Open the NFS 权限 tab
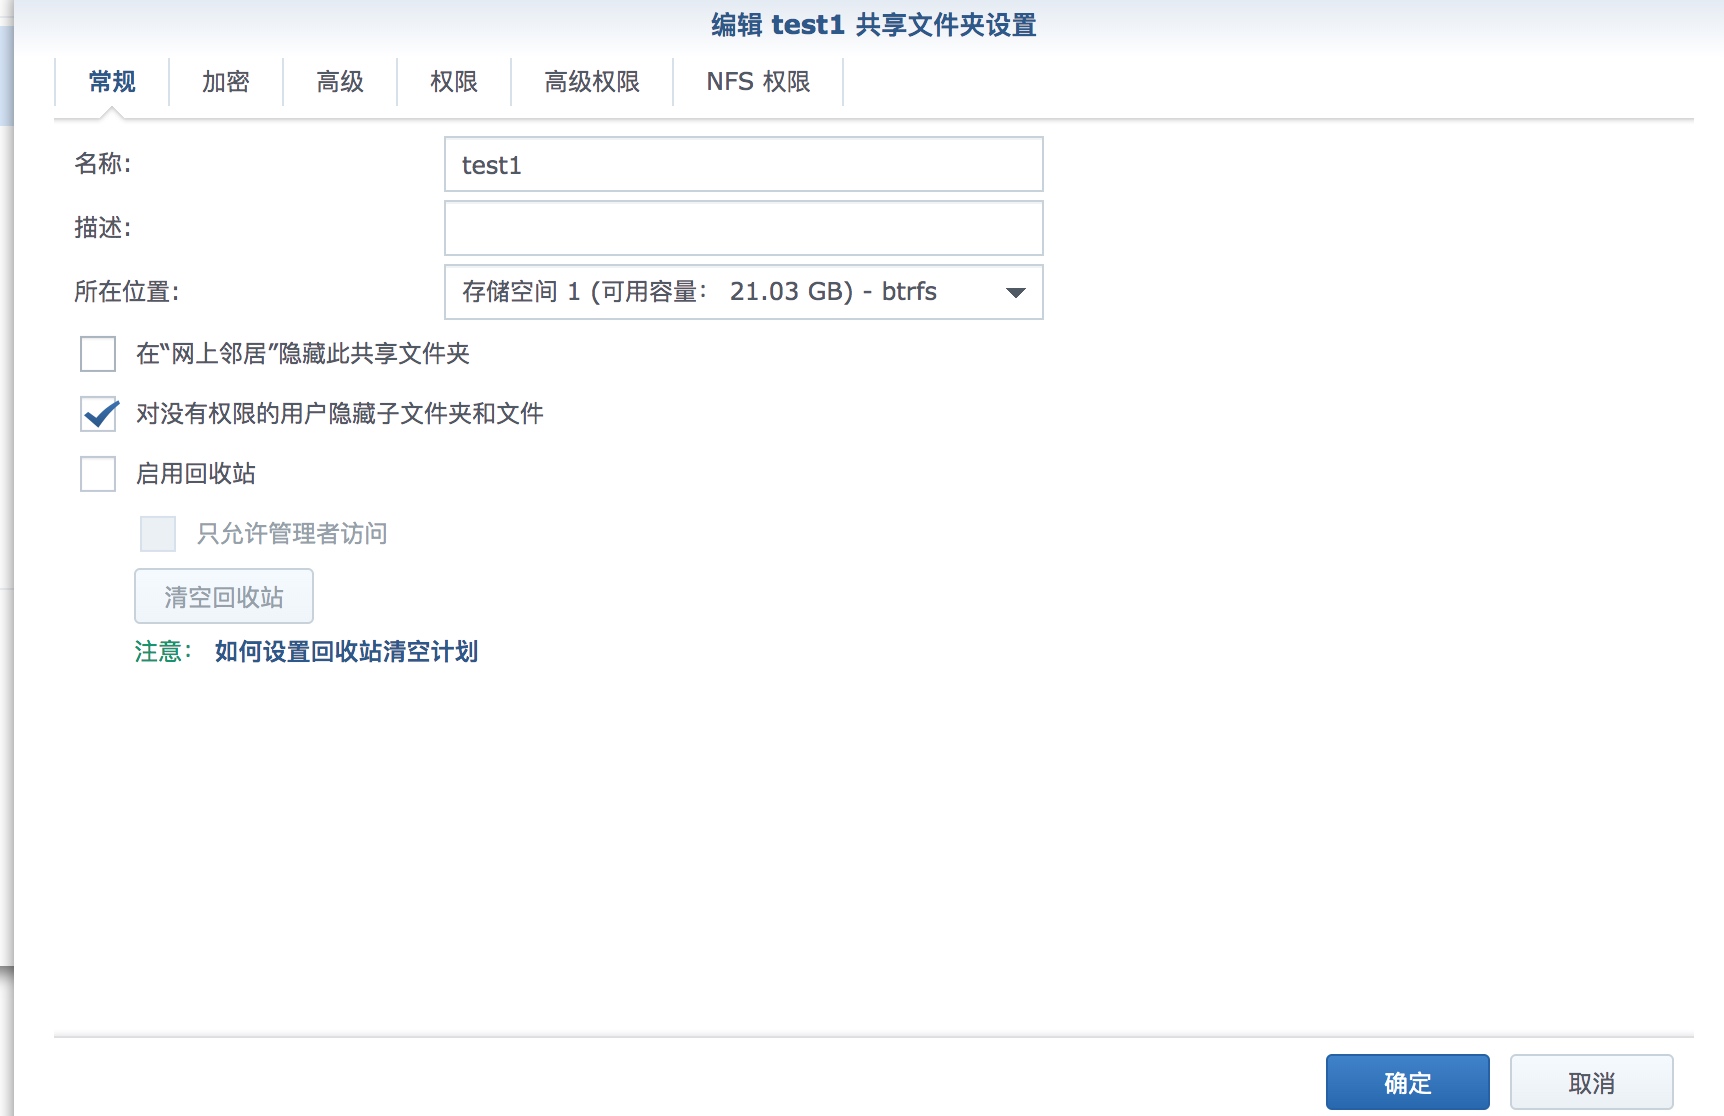Screen dimensions: 1724x1116 pyautogui.click(x=758, y=82)
